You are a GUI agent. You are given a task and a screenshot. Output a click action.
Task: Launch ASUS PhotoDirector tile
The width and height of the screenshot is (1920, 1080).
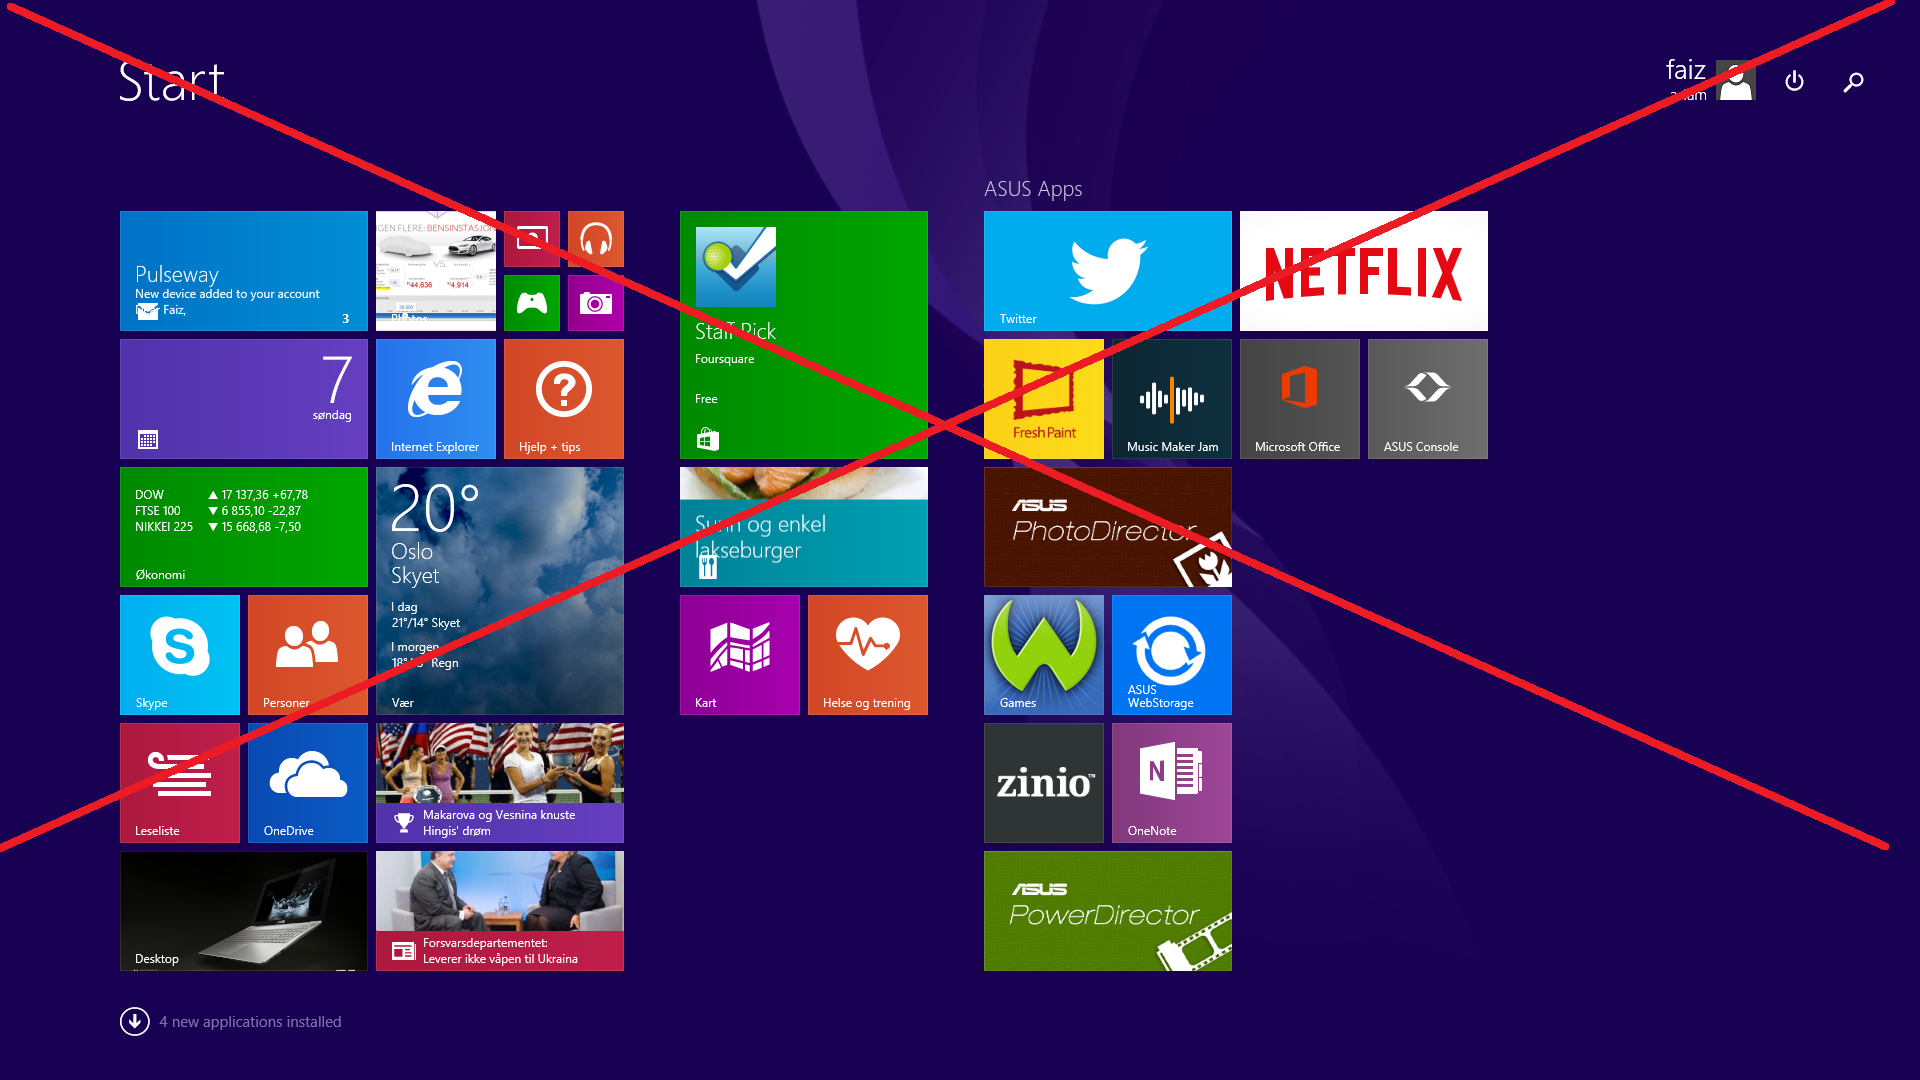1108,527
